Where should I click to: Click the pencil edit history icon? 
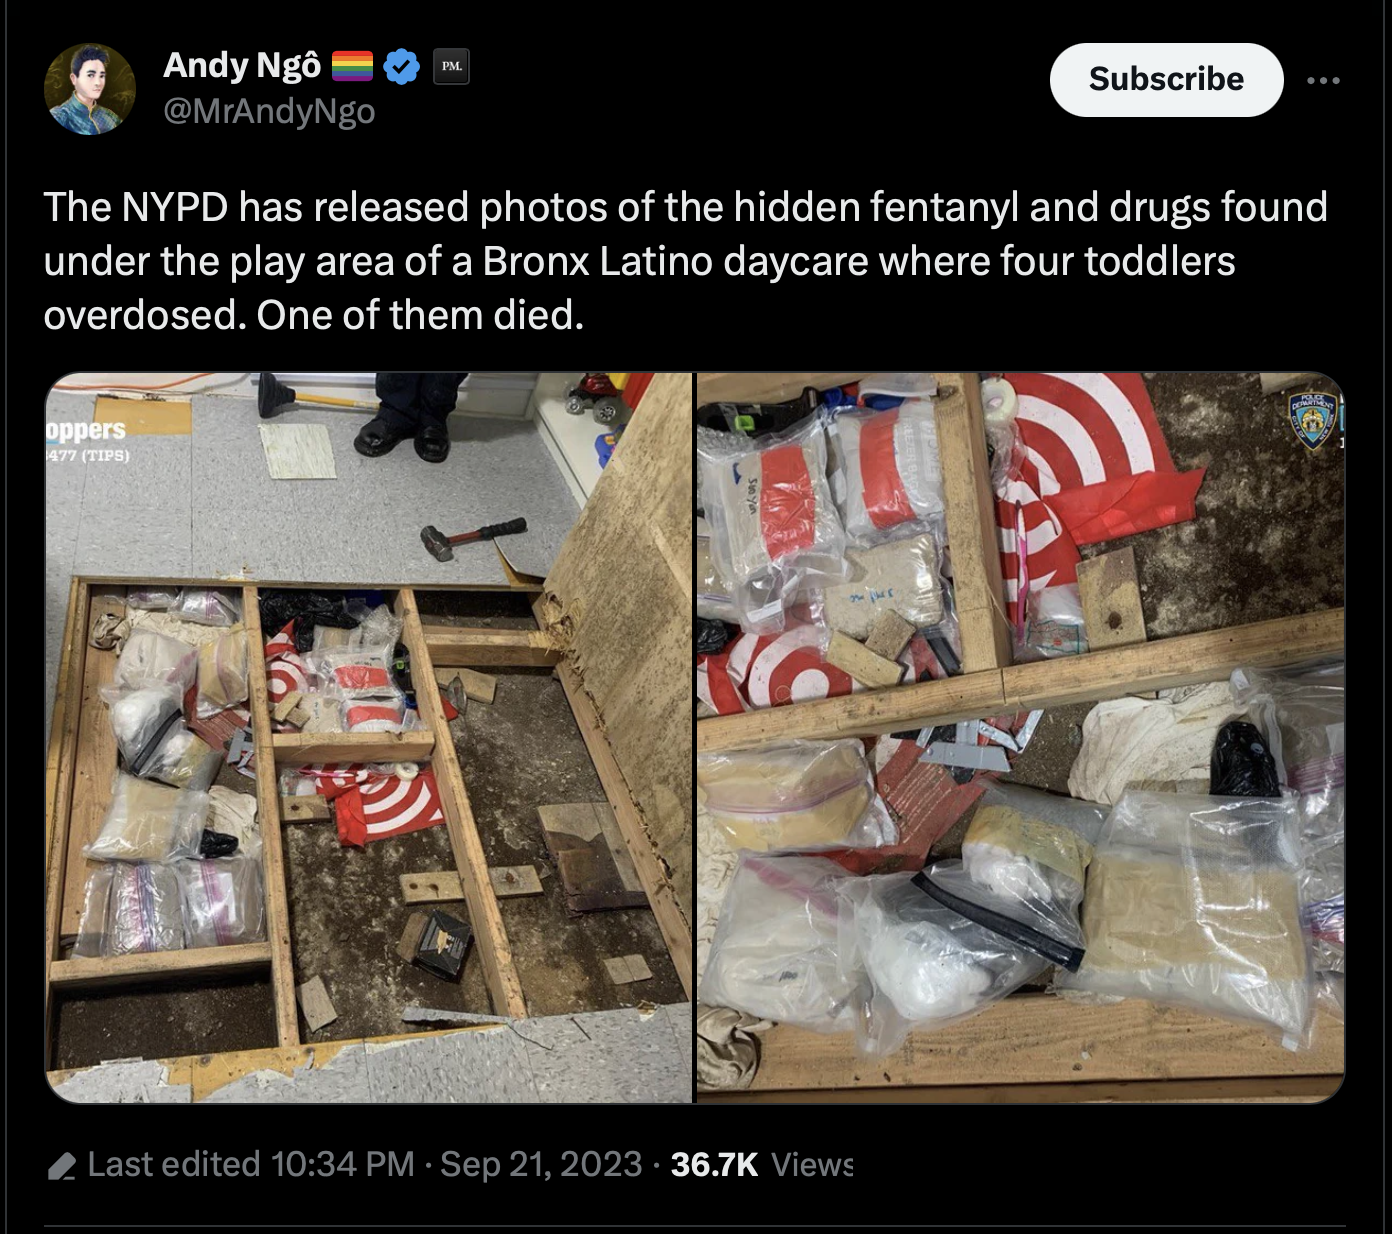tap(62, 1166)
